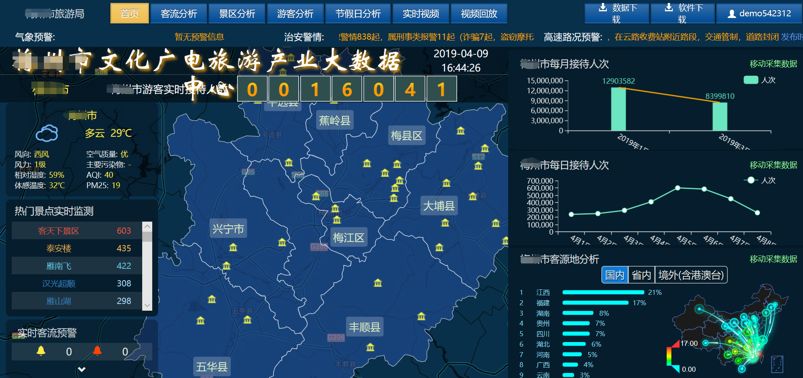Click the yellow bell alert icon
The image size is (803, 378).
point(40,351)
